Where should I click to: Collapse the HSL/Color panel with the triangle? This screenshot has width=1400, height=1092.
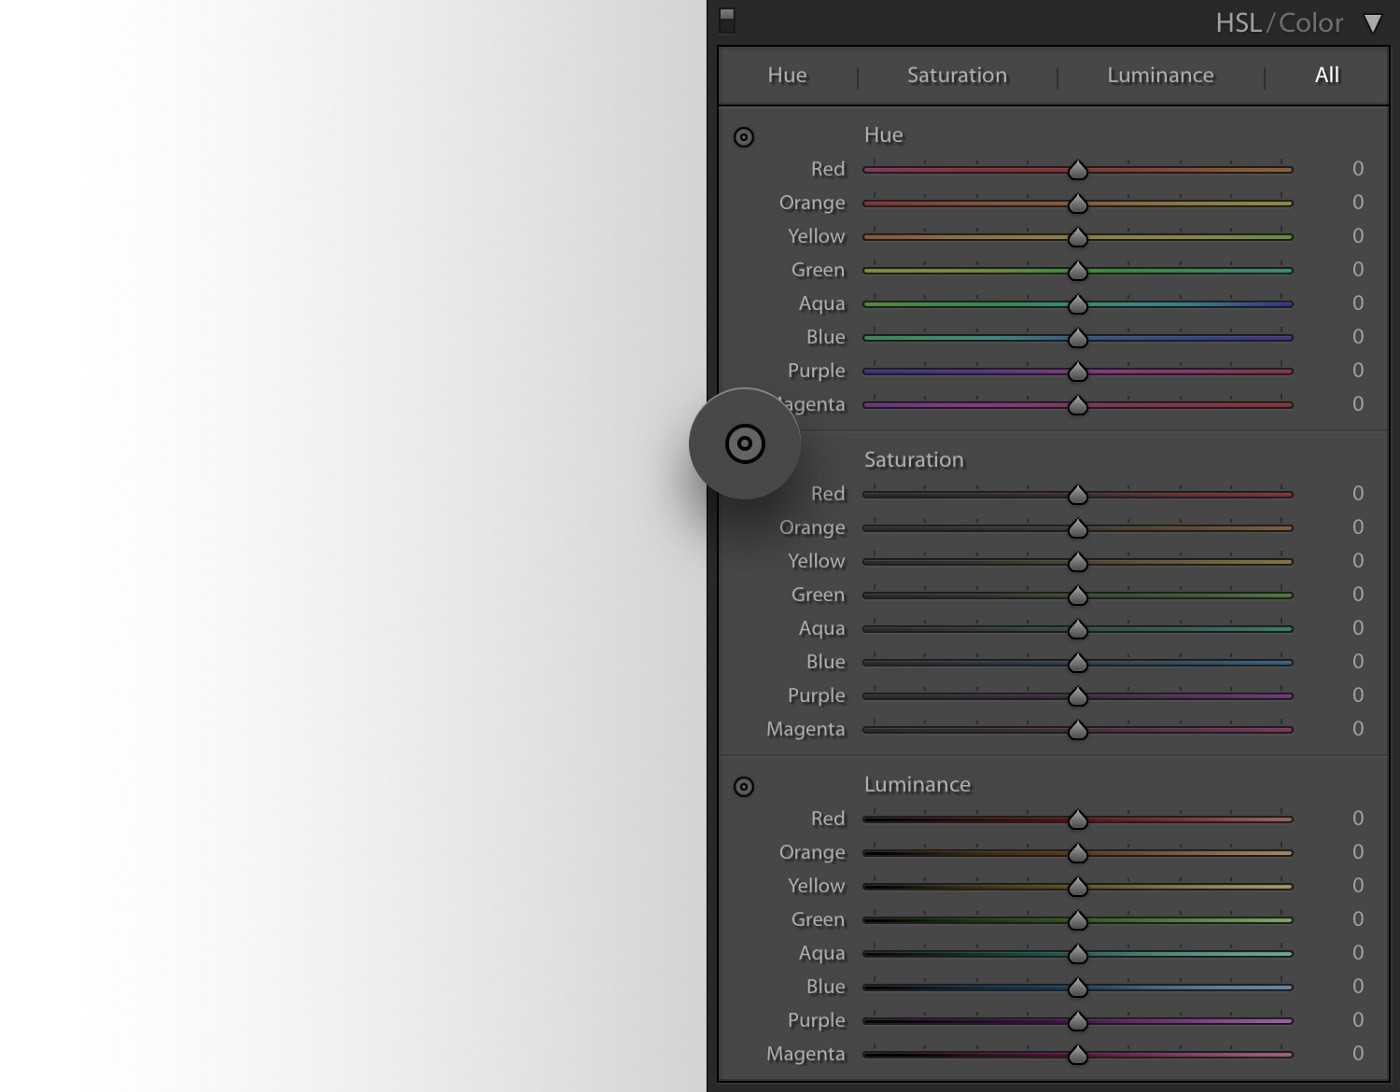point(1373,23)
